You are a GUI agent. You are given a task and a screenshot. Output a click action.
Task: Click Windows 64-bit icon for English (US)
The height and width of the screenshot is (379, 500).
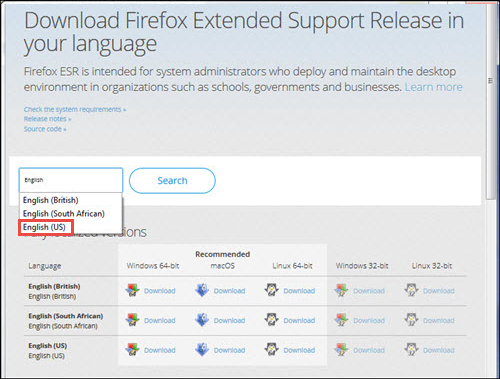coord(132,349)
